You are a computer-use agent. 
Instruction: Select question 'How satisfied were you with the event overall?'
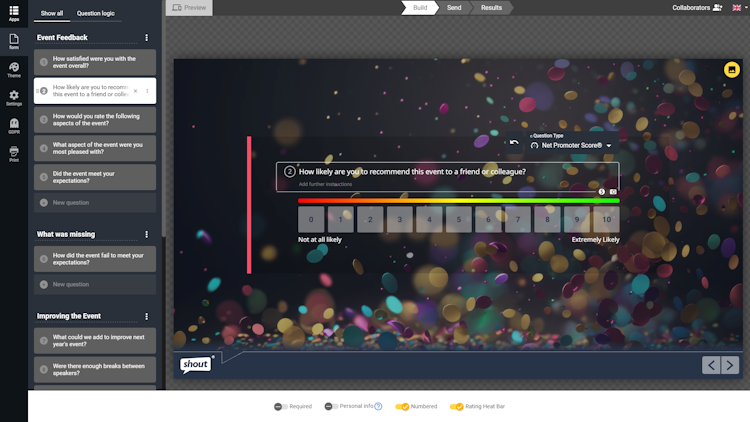pyautogui.click(x=95, y=62)
